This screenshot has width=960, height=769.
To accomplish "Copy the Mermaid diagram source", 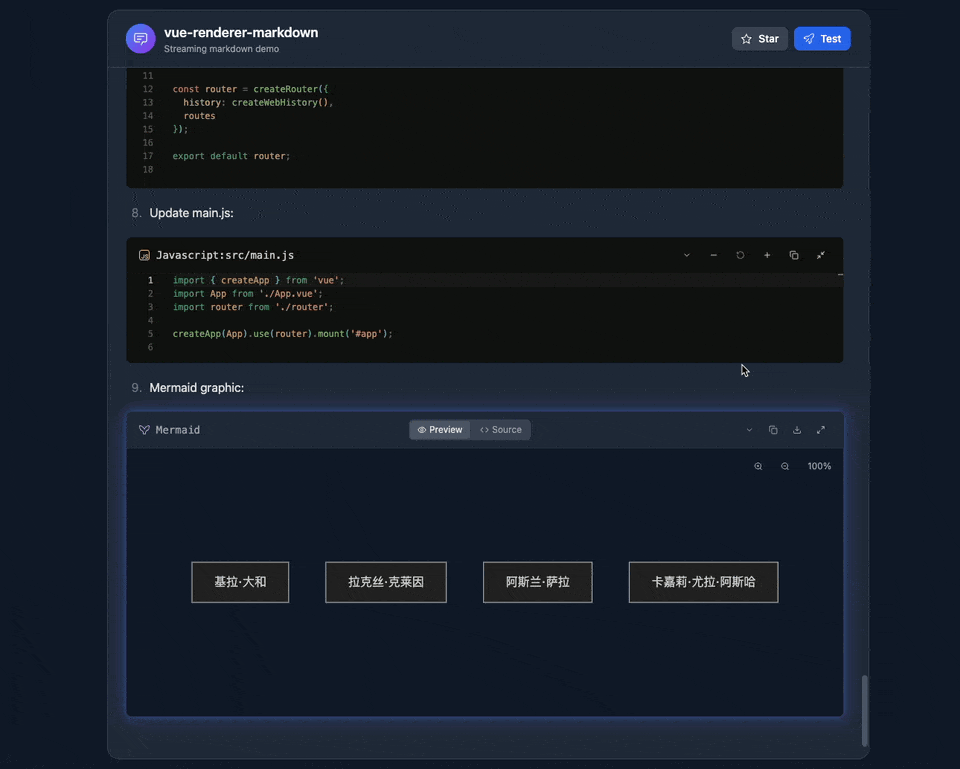I will coord(773,430).
